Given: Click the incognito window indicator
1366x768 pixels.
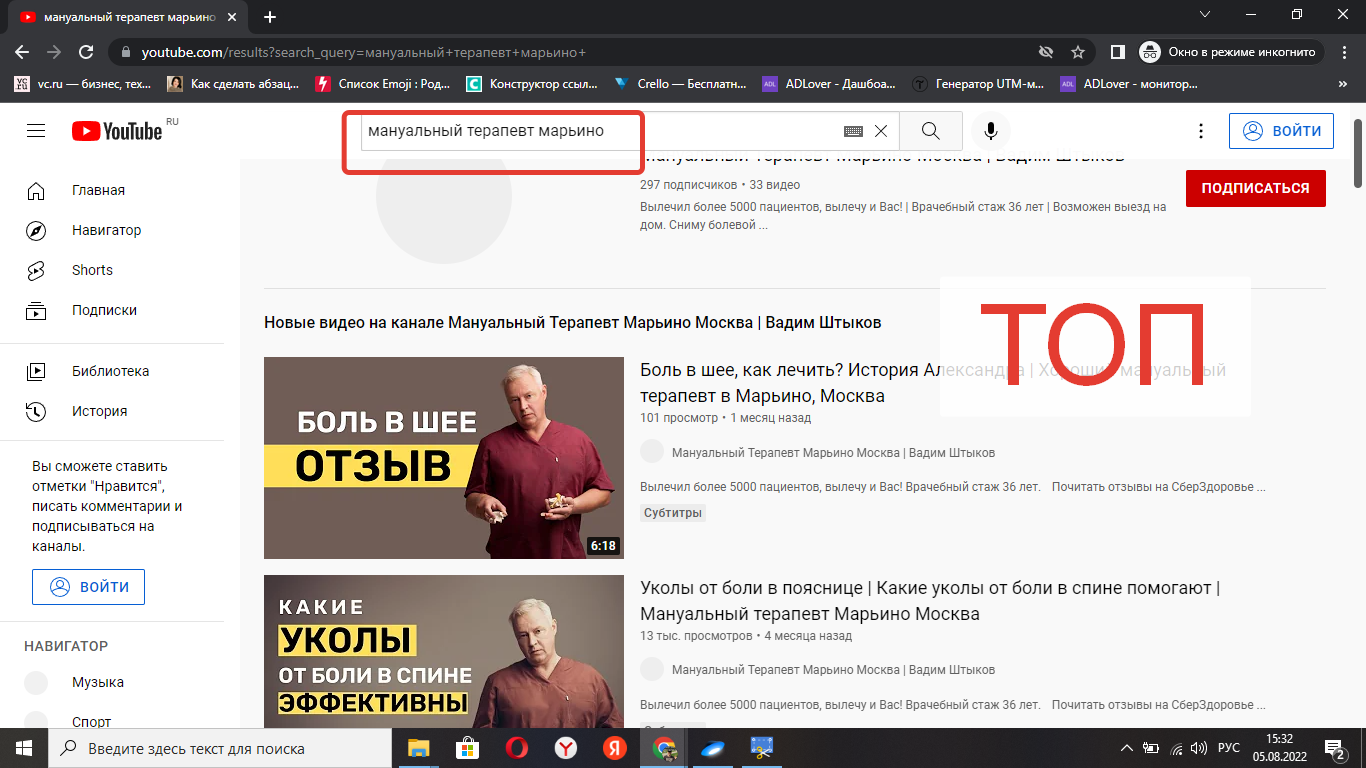Looking at the screenshot, I should [1232, 52].
